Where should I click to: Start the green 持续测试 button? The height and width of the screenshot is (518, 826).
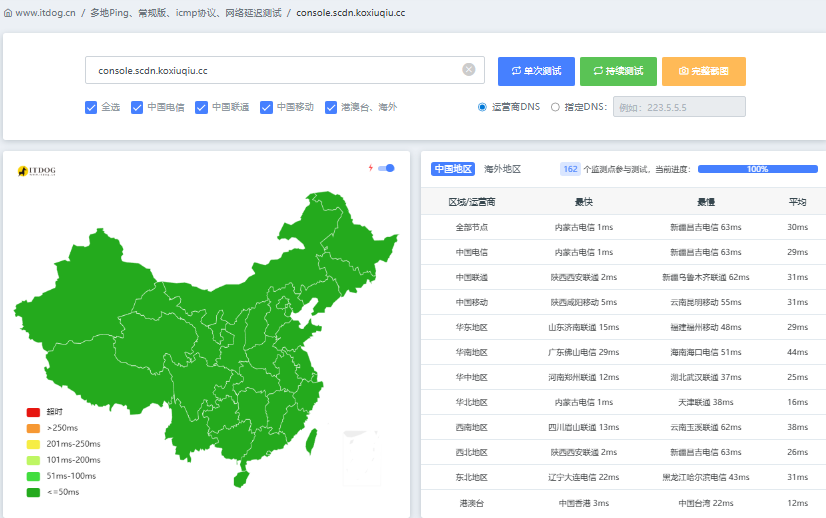618,71
